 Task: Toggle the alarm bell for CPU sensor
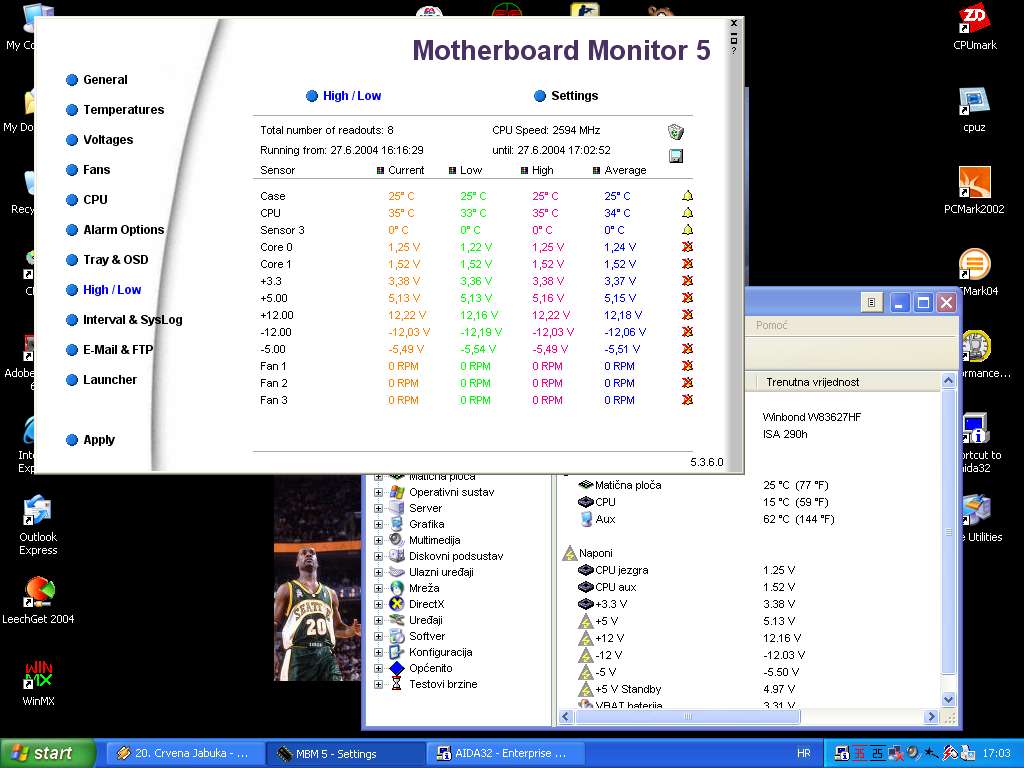(x=687, y=213)
